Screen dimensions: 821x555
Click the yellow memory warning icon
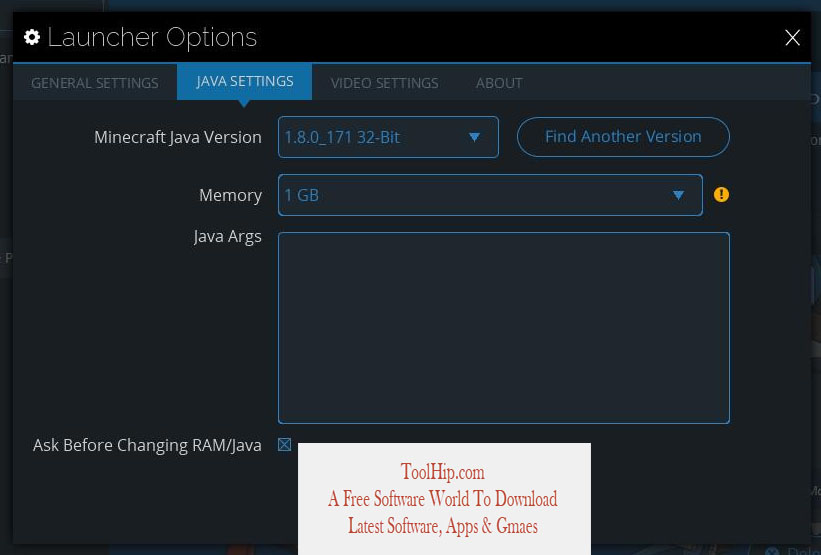[721, 195]
